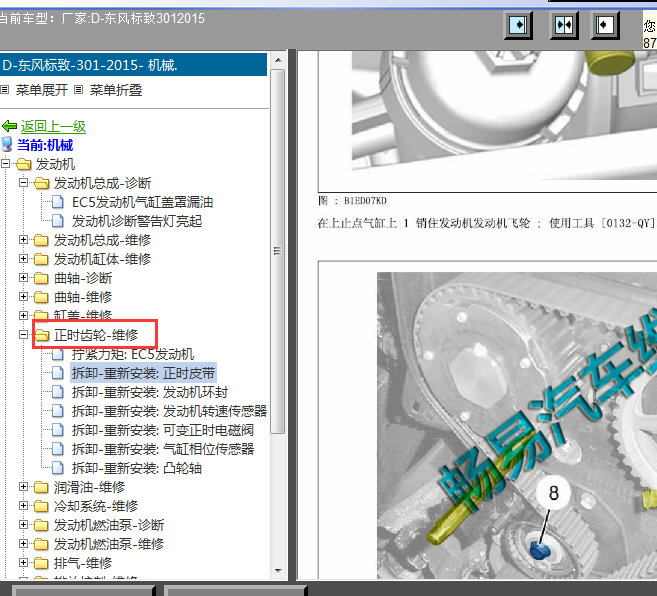Click the D-东风标致-301-2015- 机械 header bar
This screenshot has width=657, height=596.
tap(133, 65)
